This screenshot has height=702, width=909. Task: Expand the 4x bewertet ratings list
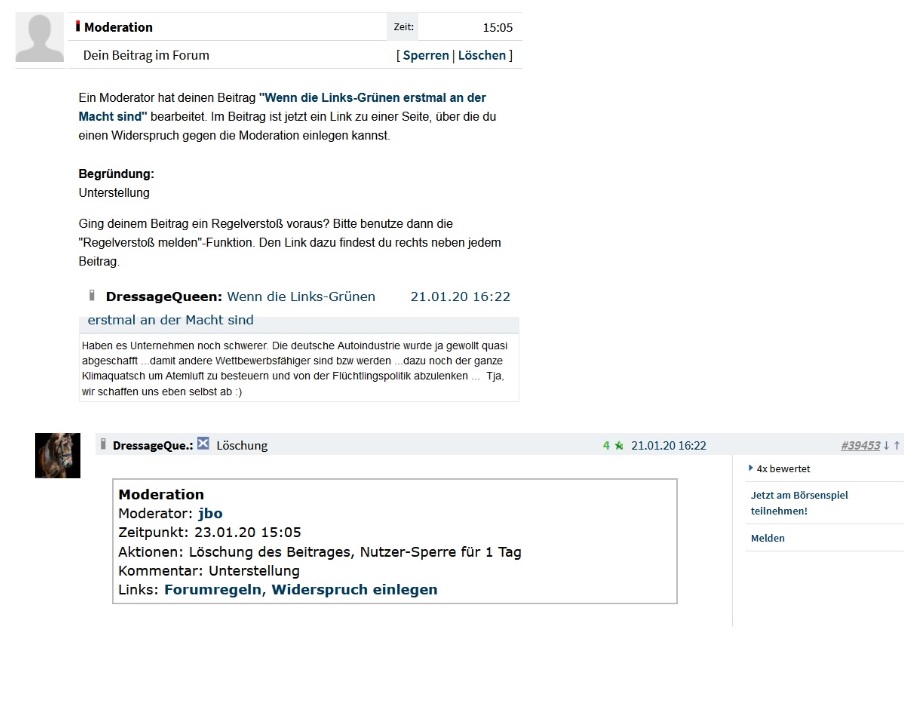(780, 468)
